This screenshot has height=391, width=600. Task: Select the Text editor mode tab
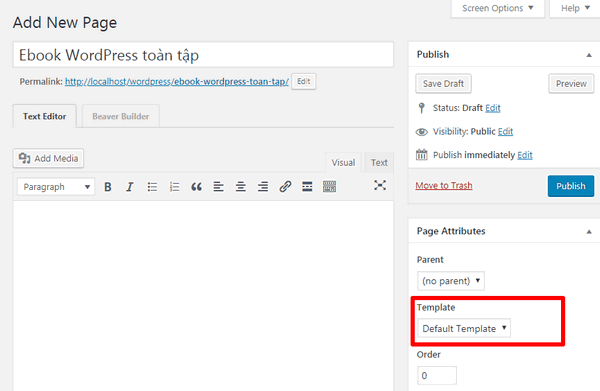click(x=379, y=163)
